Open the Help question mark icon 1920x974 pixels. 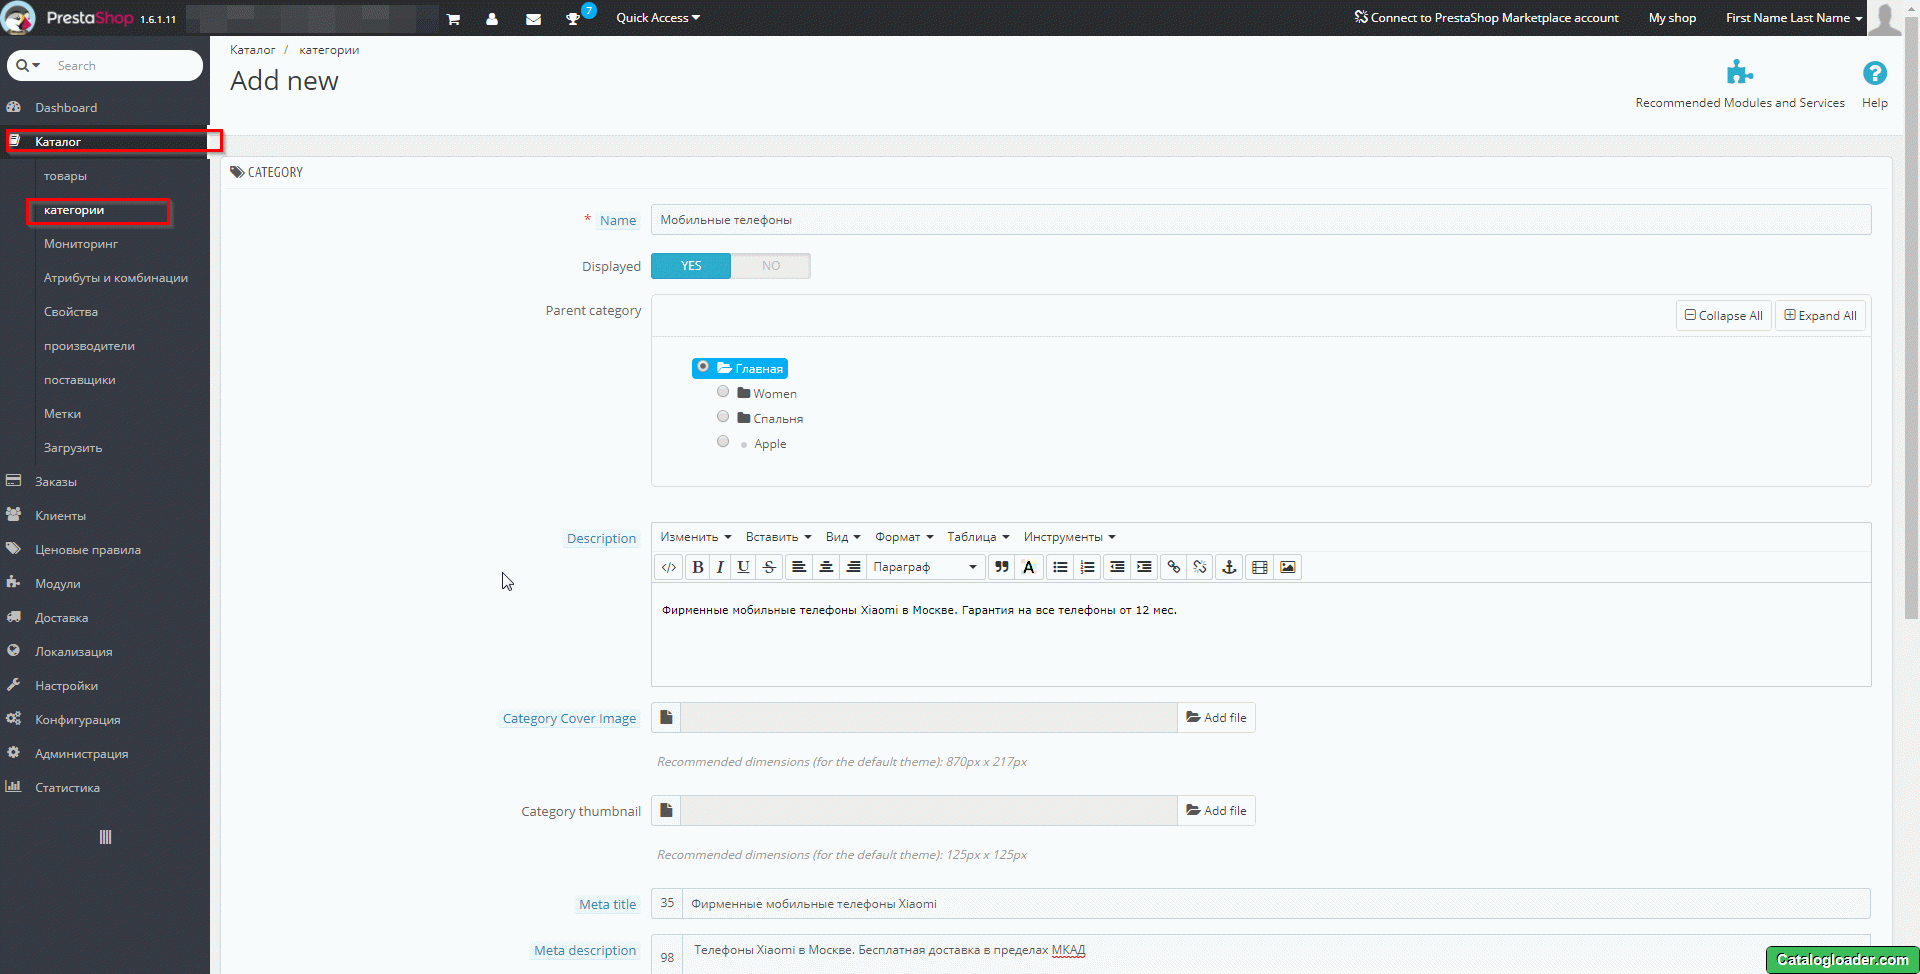(x=1875, y=73)
